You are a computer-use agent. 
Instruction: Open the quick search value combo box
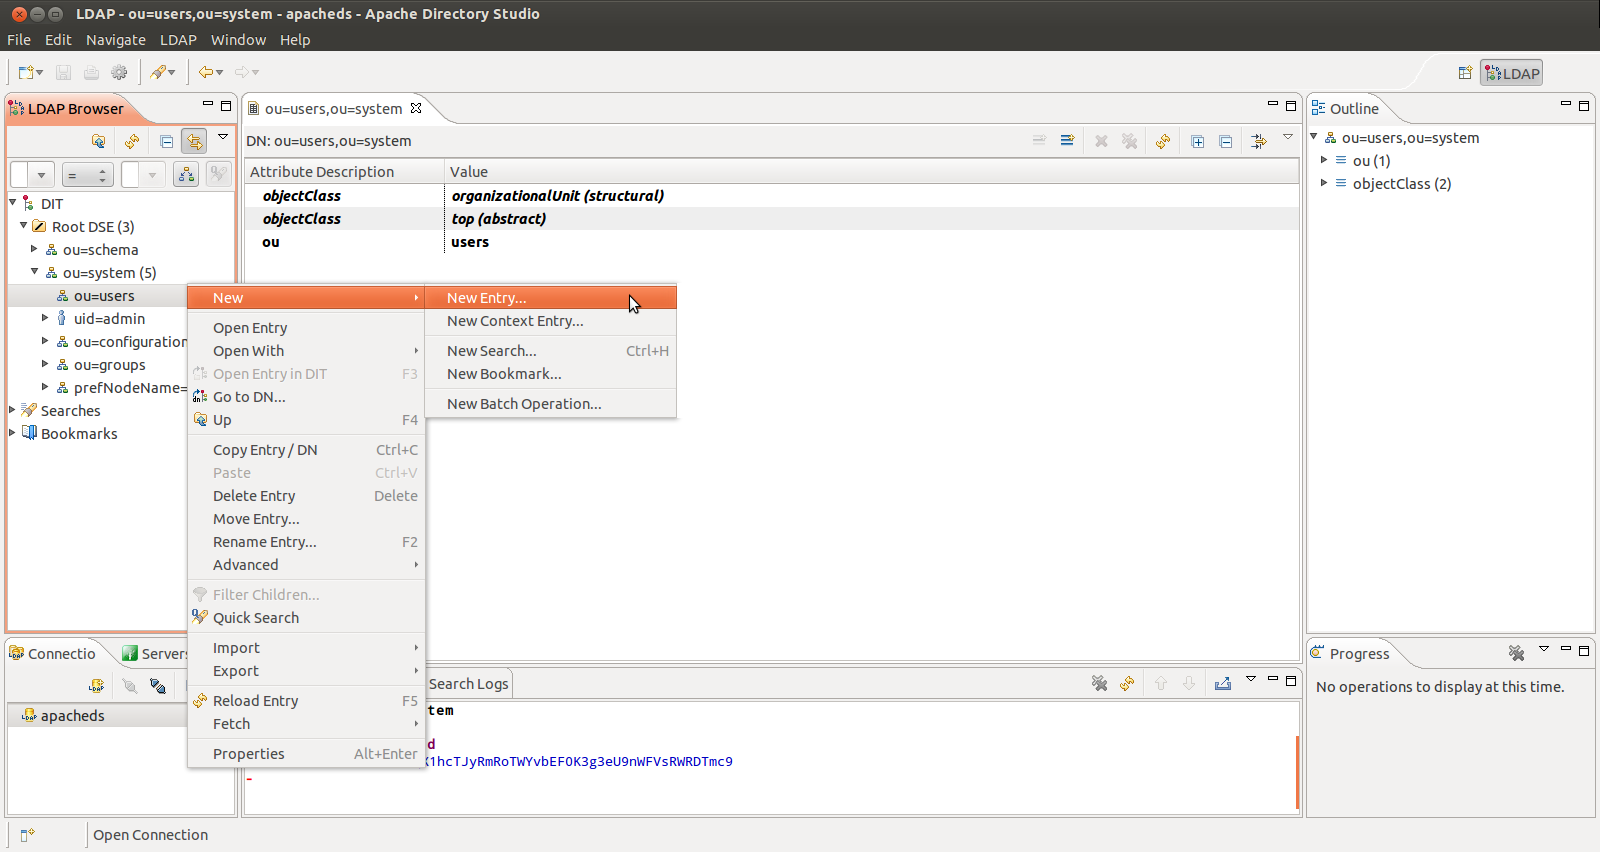(142, 175)
